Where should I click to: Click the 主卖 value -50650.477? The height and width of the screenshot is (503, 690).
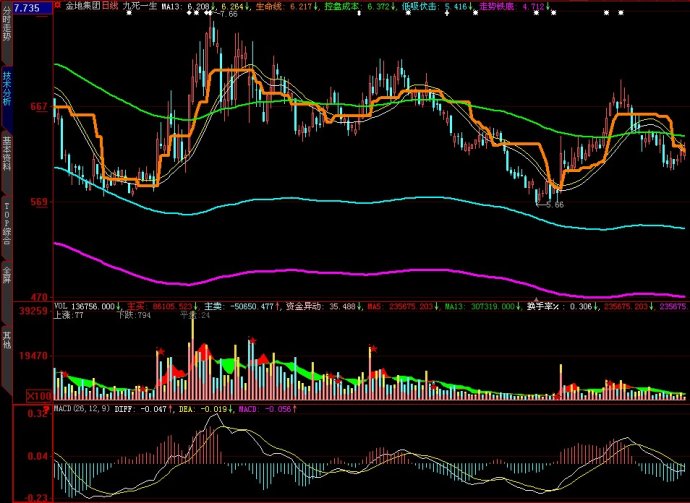(x=250, y=306)
